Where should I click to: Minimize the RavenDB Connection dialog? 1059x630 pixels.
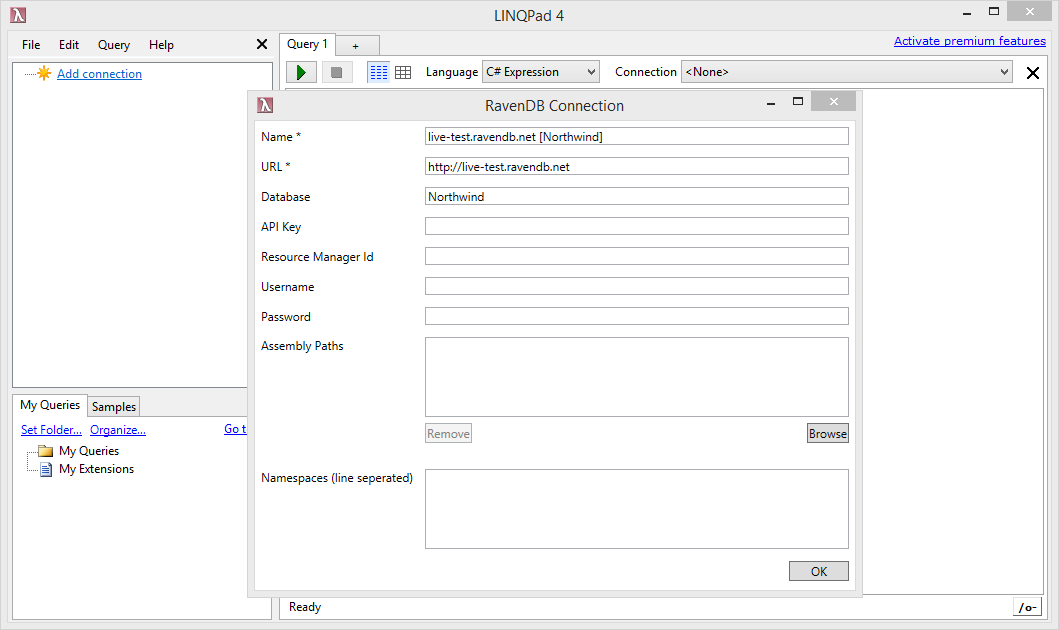pos(771,102)
